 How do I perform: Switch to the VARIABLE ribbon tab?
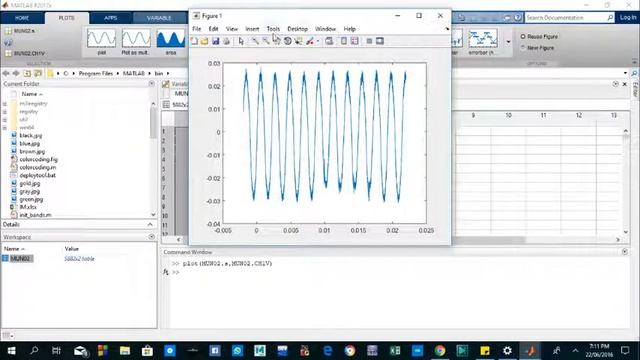159,18
